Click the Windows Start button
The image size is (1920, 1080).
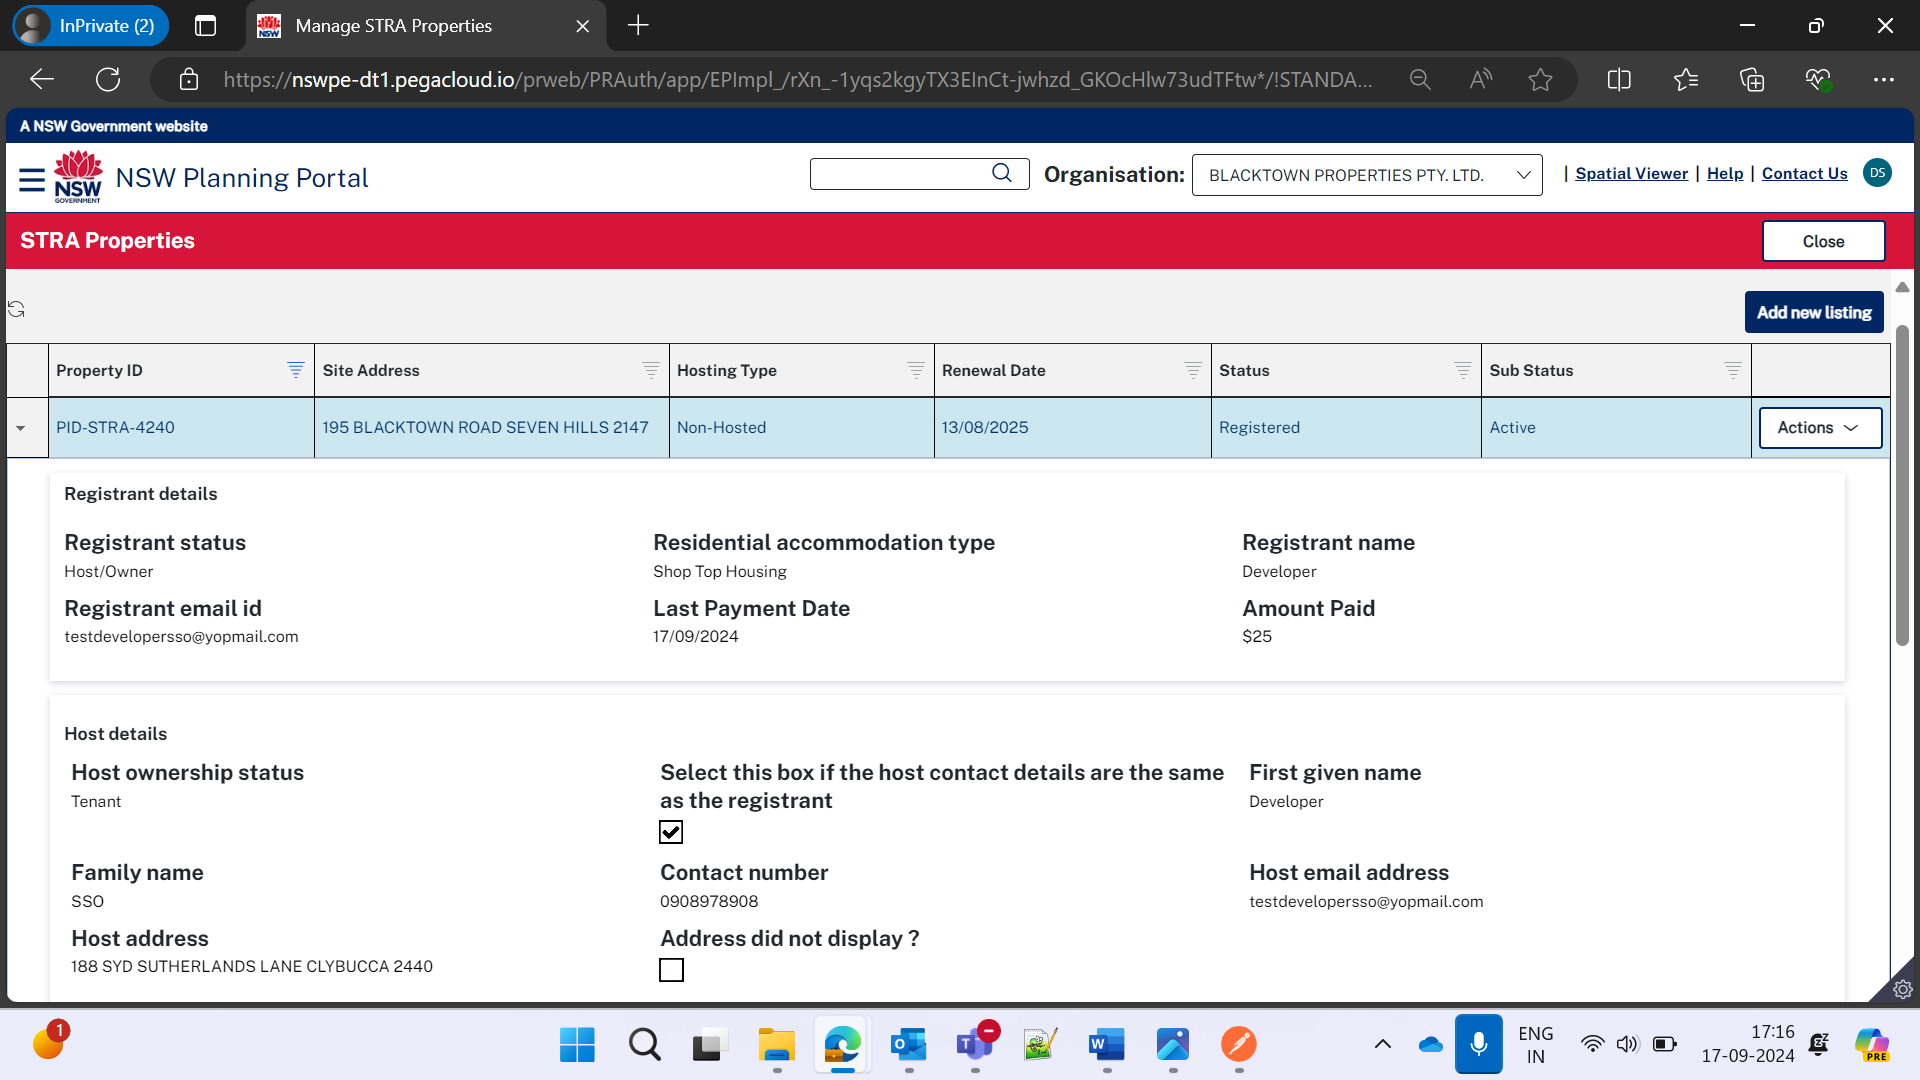click(577, 1045)
